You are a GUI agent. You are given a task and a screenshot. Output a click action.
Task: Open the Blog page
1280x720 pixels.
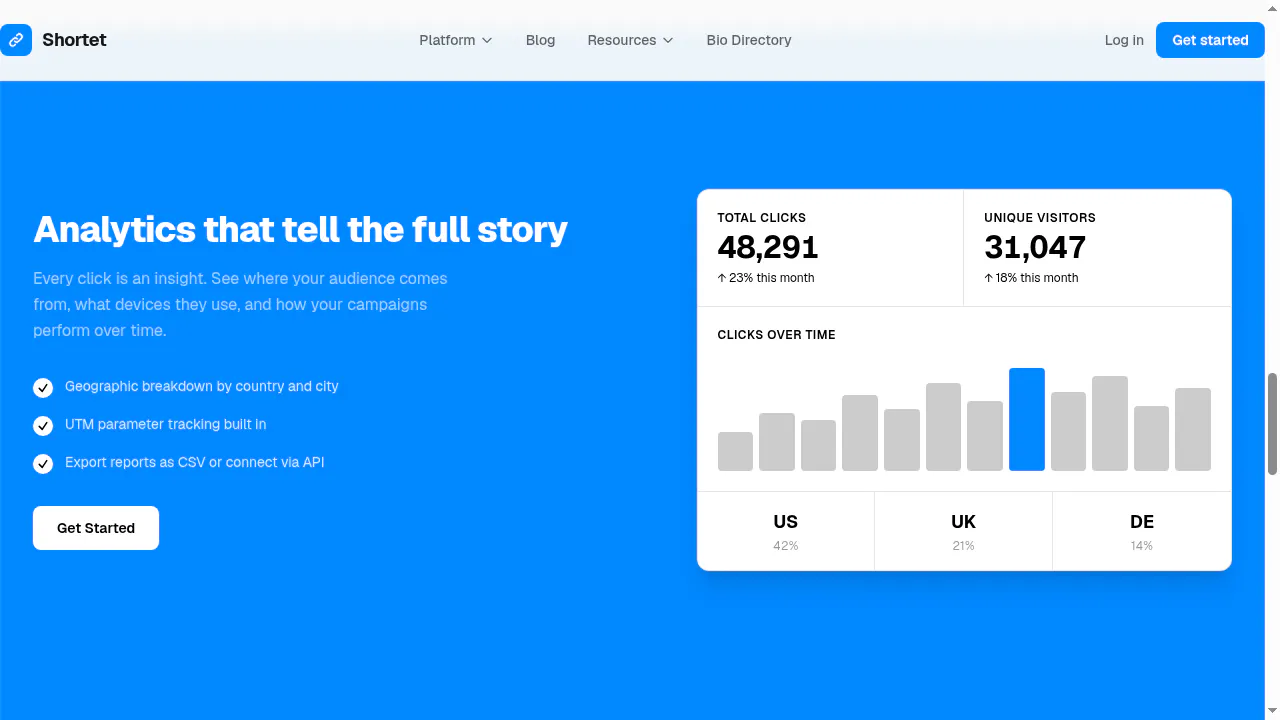click(540, 40)
